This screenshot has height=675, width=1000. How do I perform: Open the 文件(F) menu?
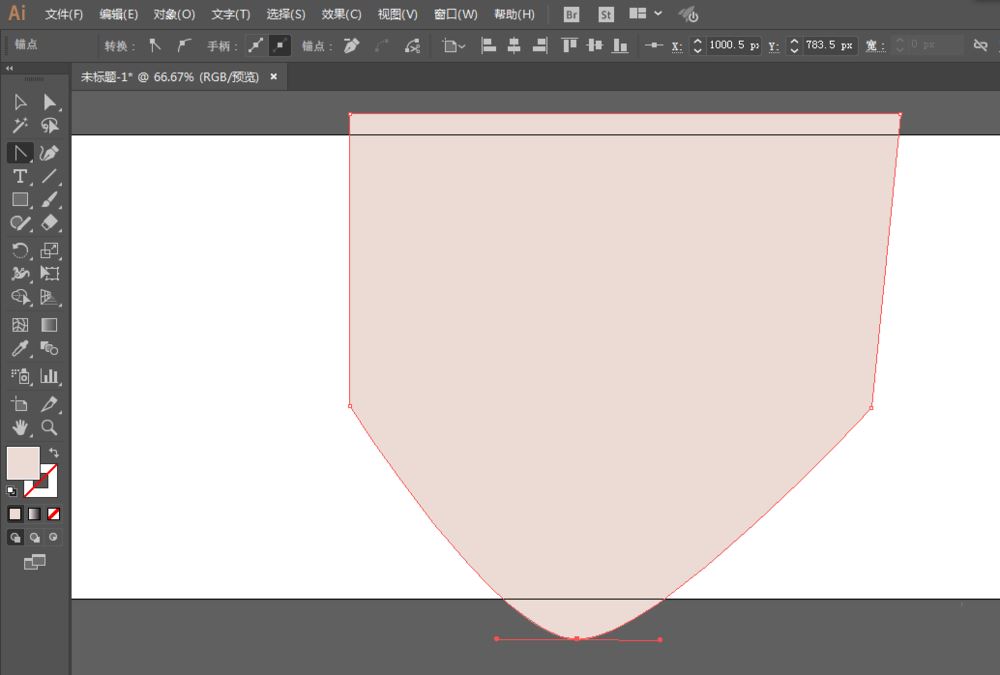(x=64, y=15)
